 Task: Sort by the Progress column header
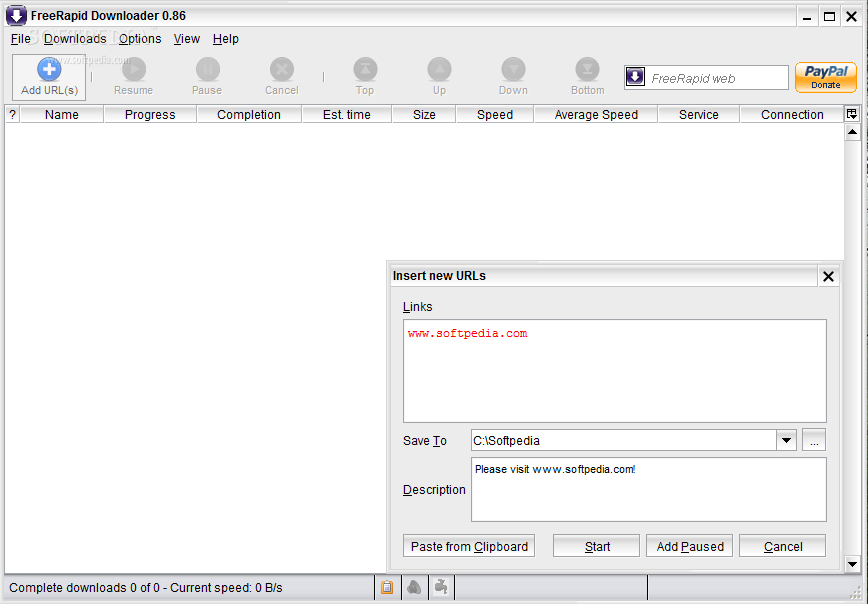pos(150,115)
